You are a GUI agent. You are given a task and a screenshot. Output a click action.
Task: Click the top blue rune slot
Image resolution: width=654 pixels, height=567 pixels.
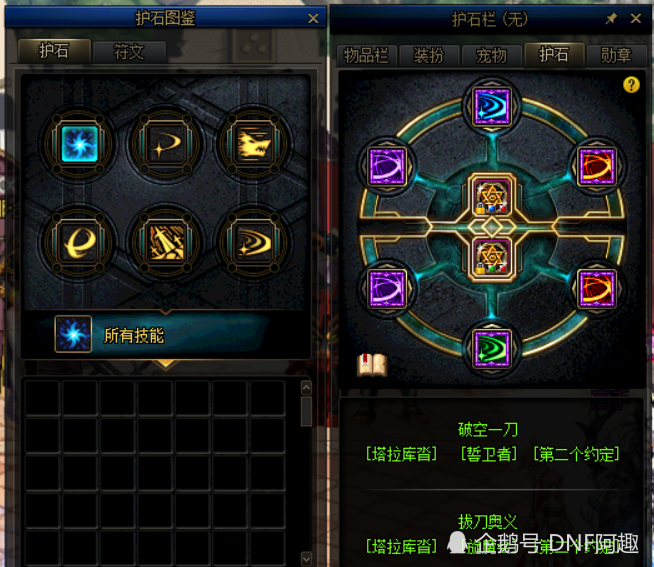coord(492,106)
